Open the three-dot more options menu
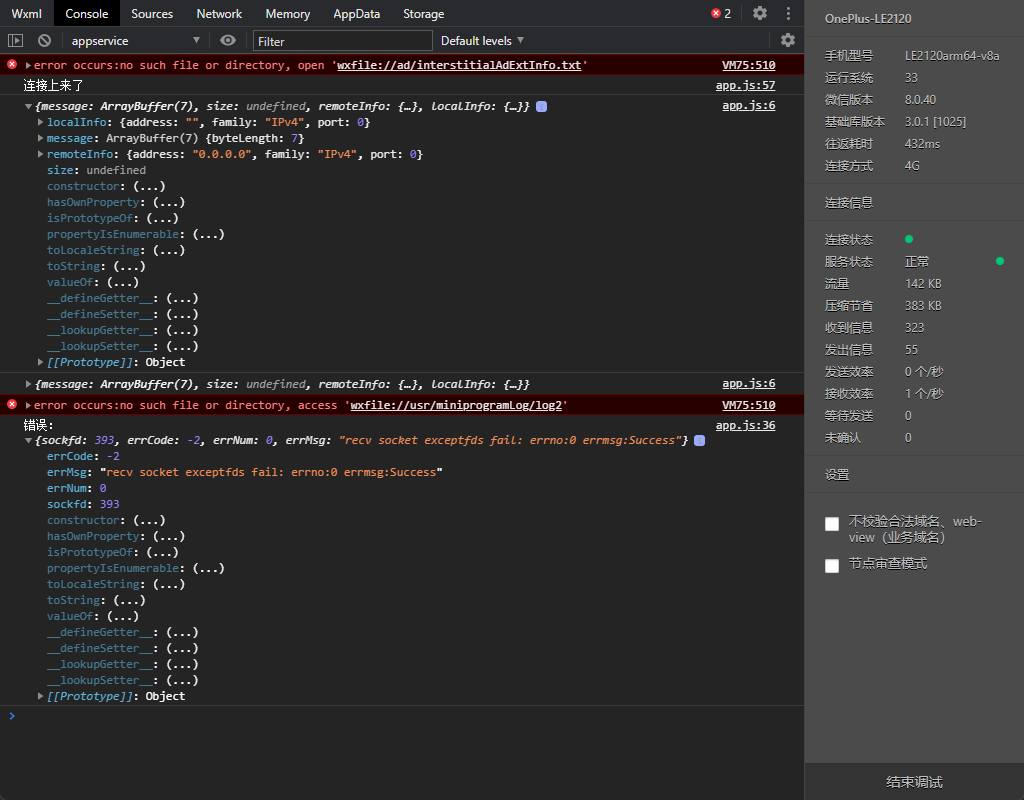 coord(788,13)
